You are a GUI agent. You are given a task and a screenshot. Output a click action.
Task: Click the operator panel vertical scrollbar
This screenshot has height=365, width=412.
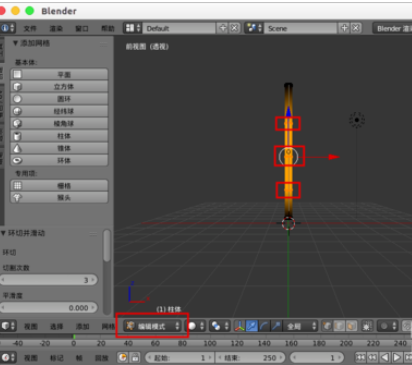107,246
